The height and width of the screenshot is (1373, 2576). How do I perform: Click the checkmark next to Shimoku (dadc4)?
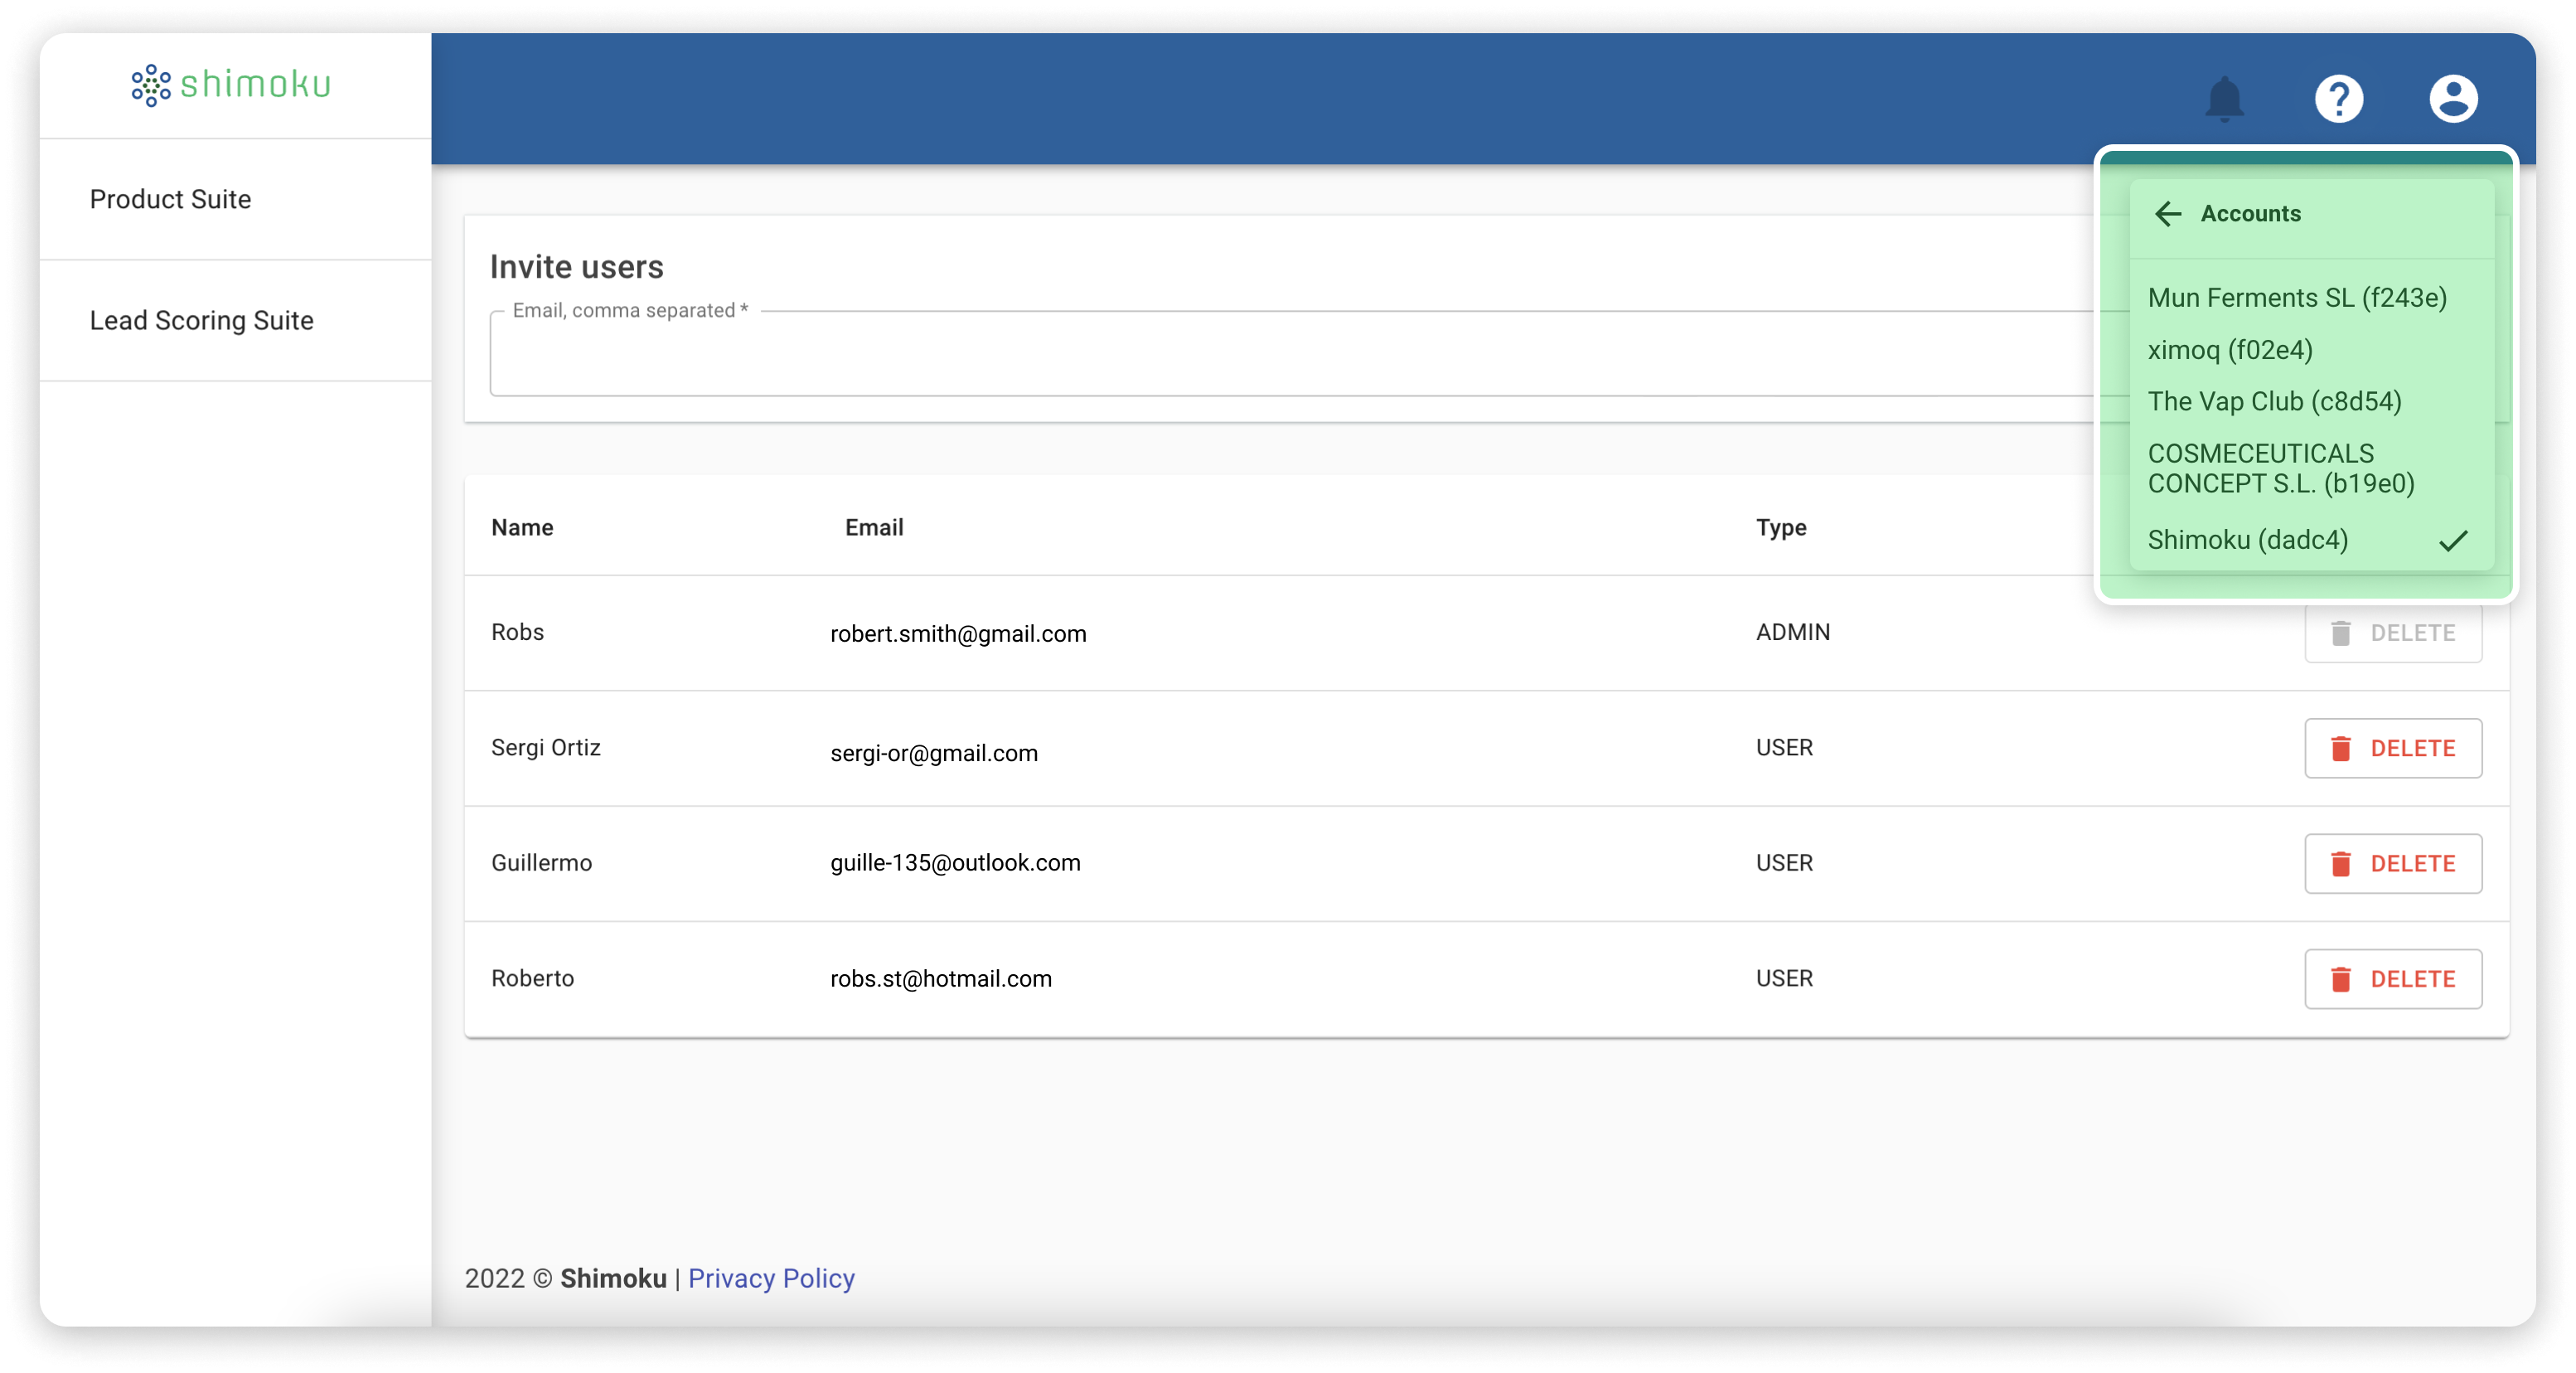2452,541
